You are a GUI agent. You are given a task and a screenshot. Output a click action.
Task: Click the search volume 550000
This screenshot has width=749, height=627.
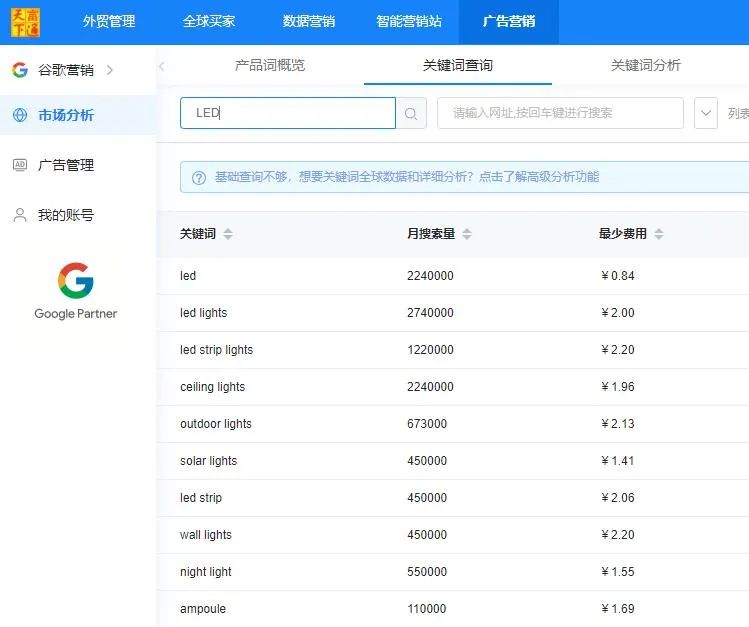click(427, 572)
